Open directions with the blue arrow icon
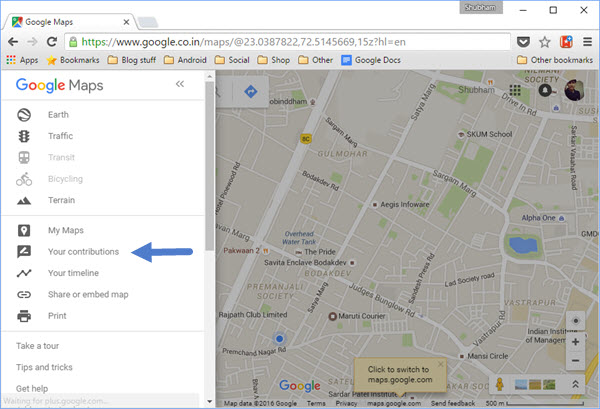The image size is (600, 409). pyautogui.click(x=251, y=92)
